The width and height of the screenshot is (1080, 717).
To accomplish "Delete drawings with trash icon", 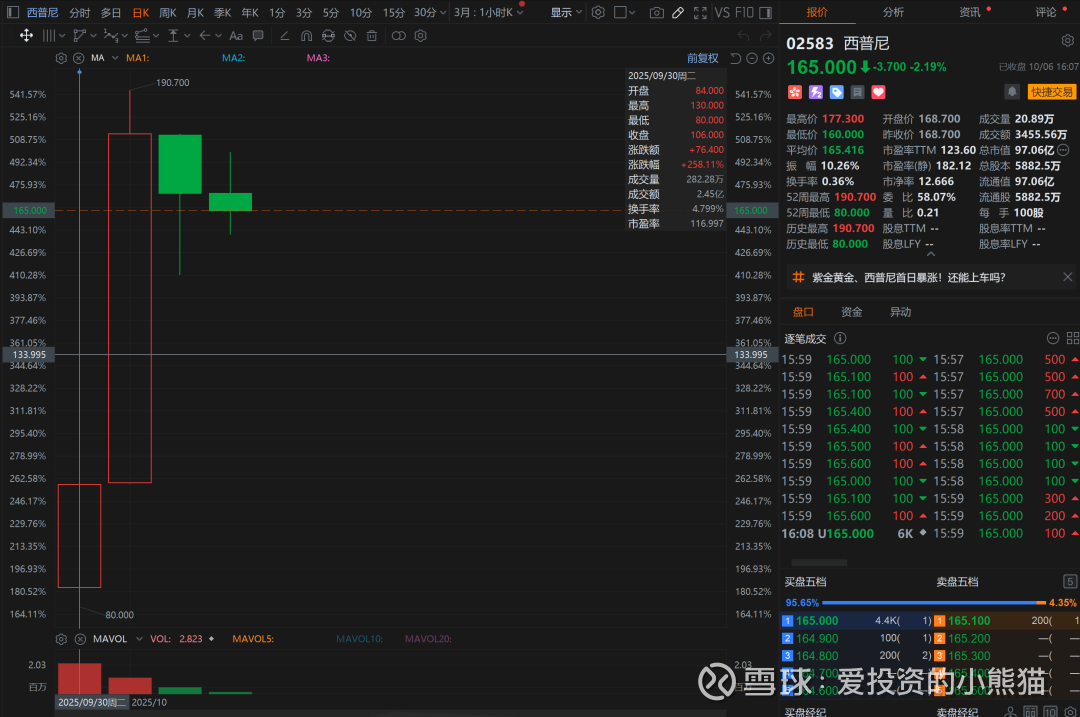I will [x=372, y=36].
